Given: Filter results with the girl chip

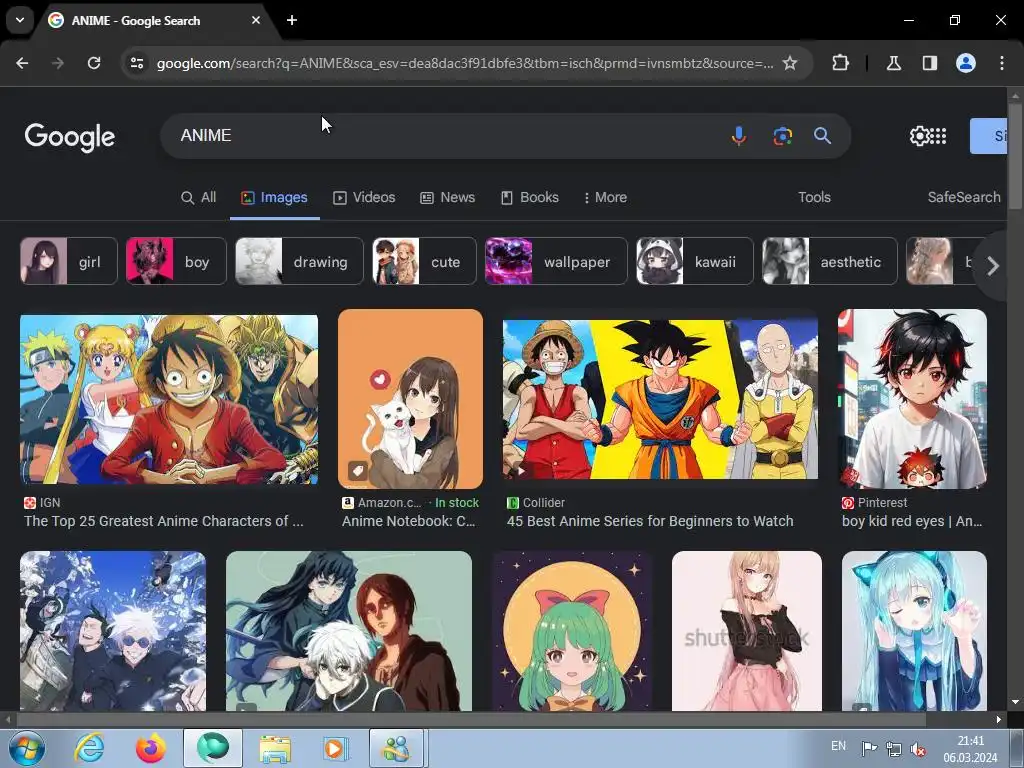Looking at the screenshot, I should pyautogui.click(x=69, y=261).
